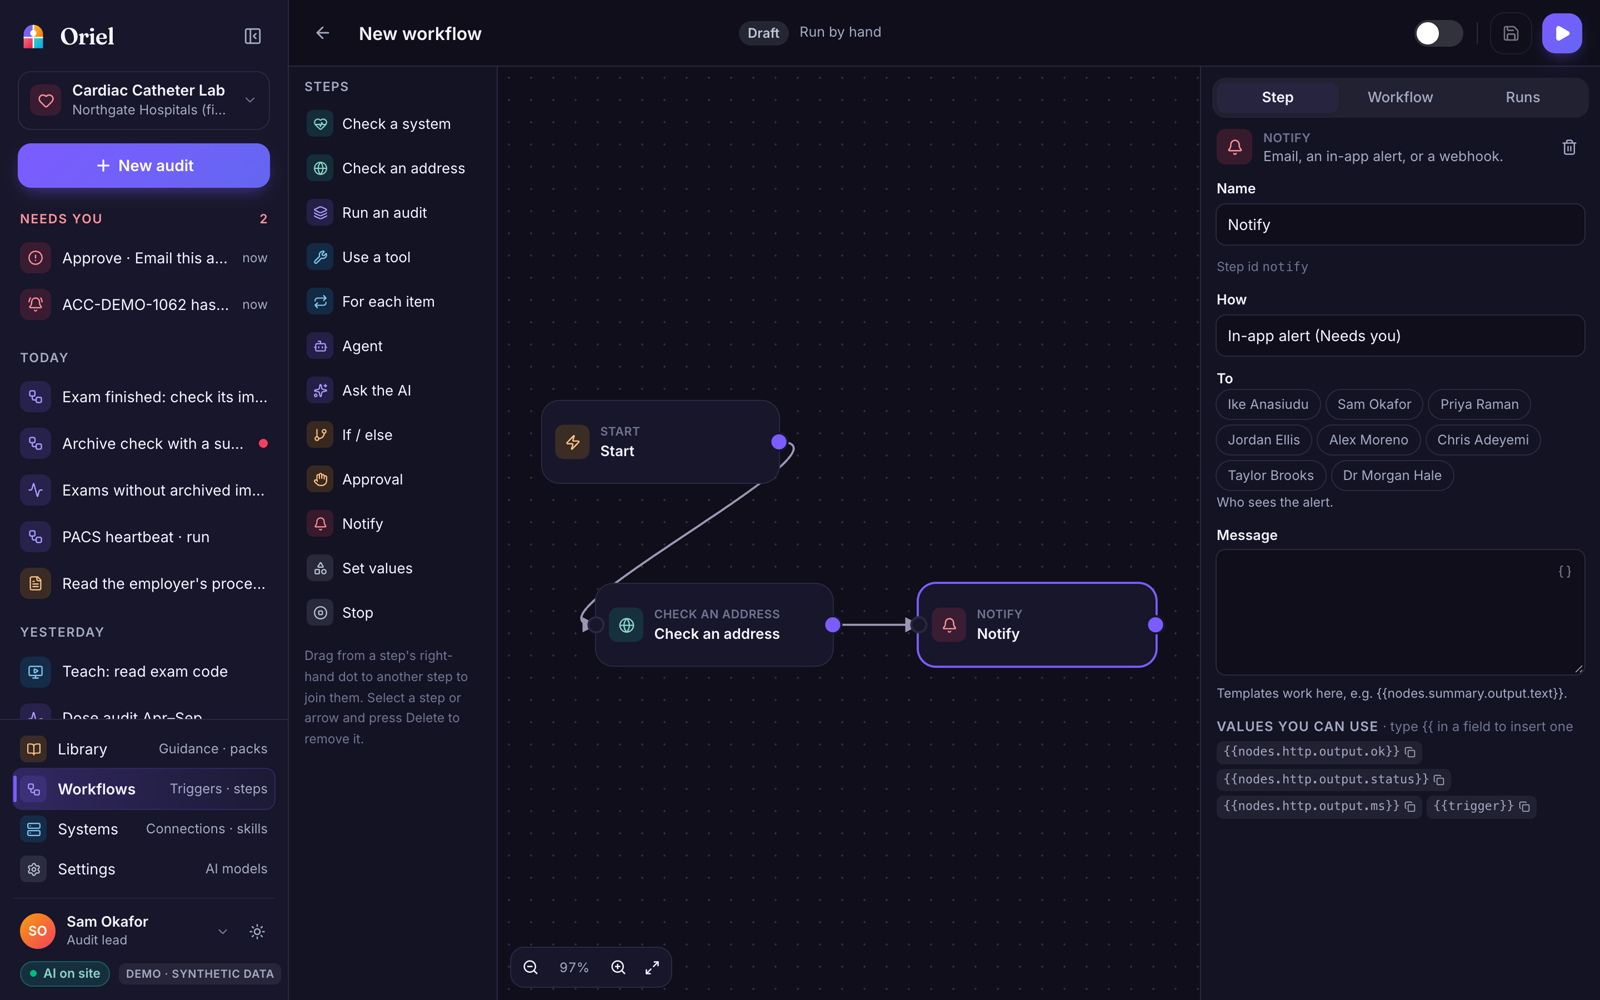Click the save workflow icon
Viewport: 1600px width, 1000px height.
1511,33
